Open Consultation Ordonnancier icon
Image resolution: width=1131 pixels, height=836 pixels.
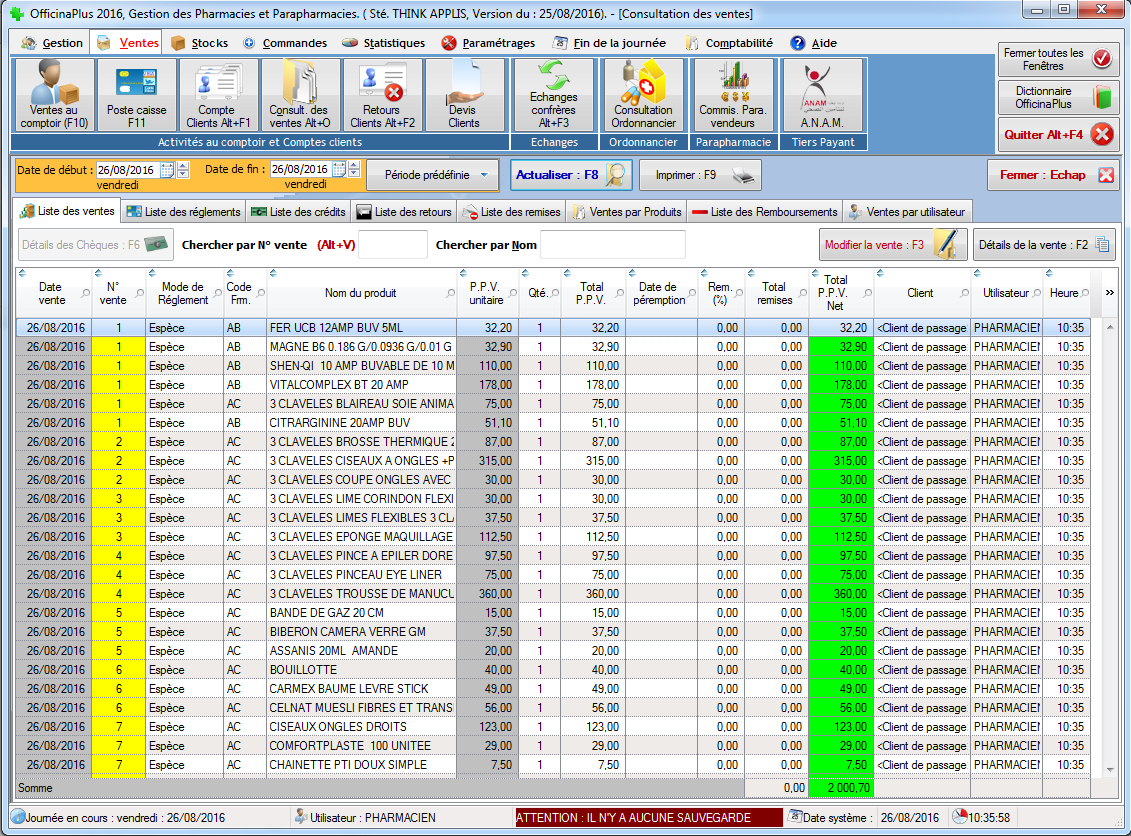tap(643, 95)
